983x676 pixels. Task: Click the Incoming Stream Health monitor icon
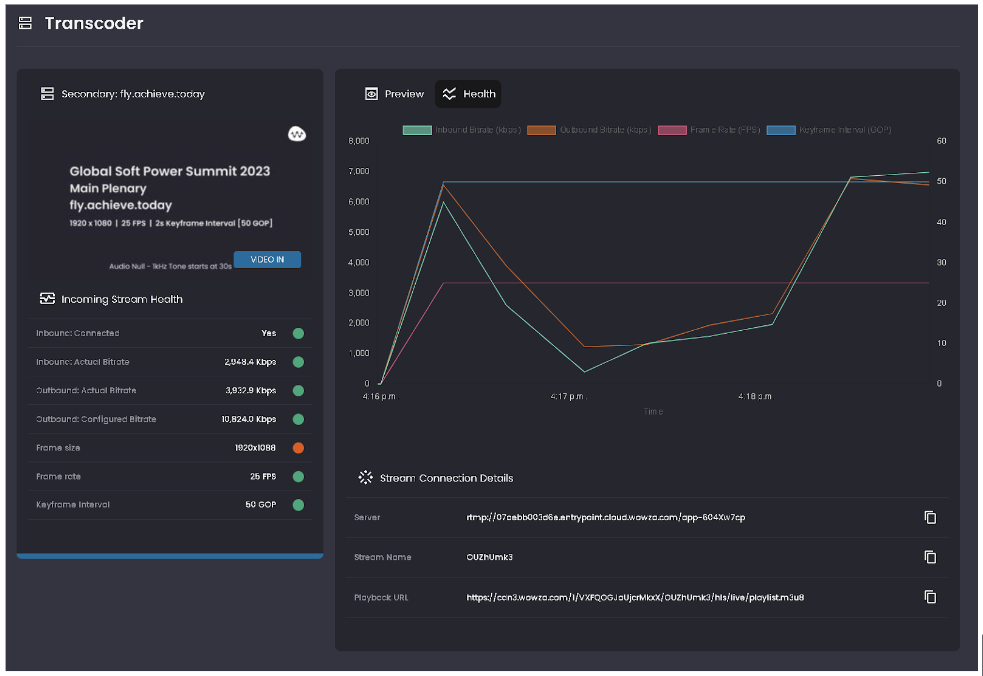[x=47, y=299]
